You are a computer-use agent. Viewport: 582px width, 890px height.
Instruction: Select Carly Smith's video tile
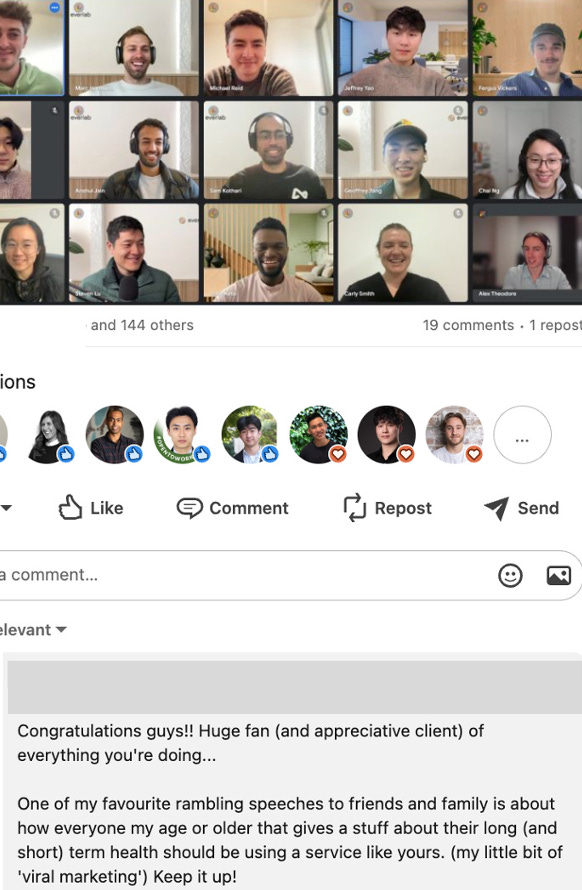(x=403, y=253)
